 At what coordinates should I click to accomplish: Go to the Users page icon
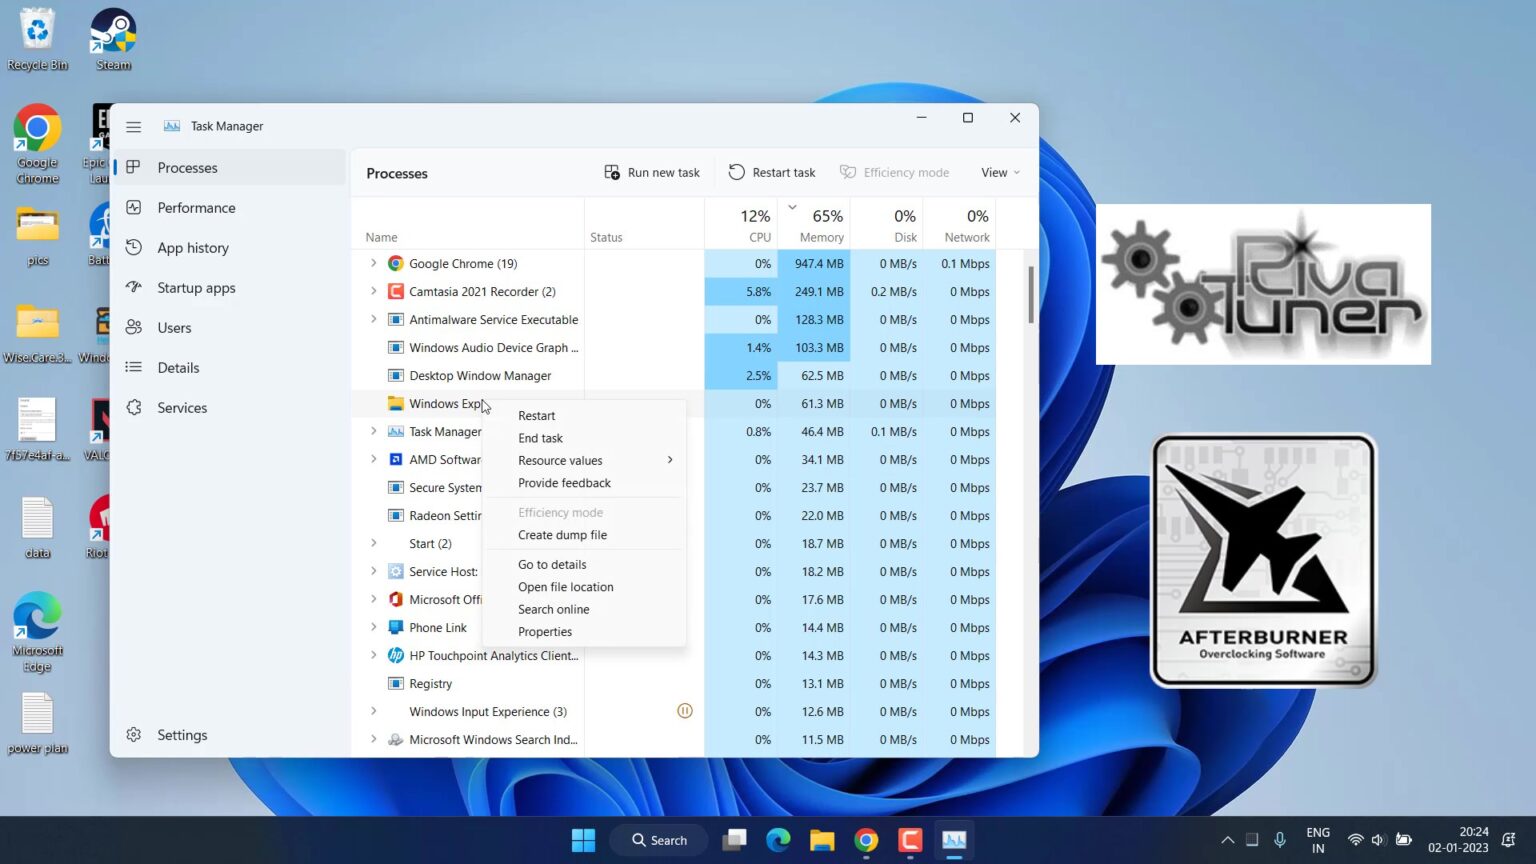[134, 328]
